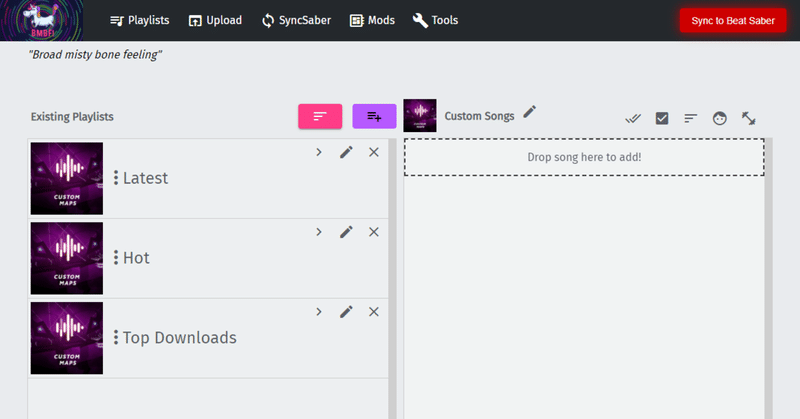Open the Upload page
800x419 pixels.
click(215, 20)
